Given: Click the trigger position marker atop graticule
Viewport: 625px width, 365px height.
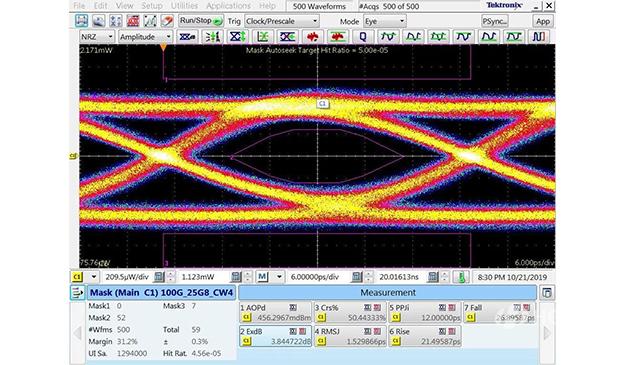Looking at the screenshot, I should [163, 48].
